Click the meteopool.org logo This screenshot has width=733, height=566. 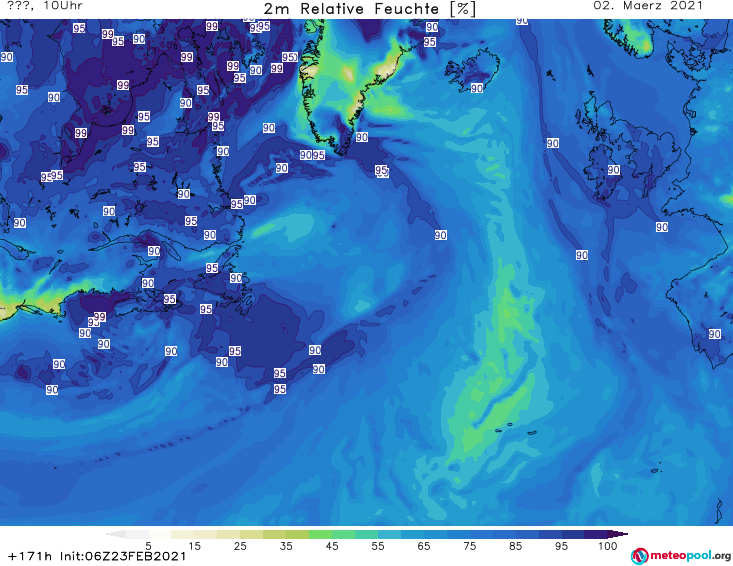[x=681, y=556]
